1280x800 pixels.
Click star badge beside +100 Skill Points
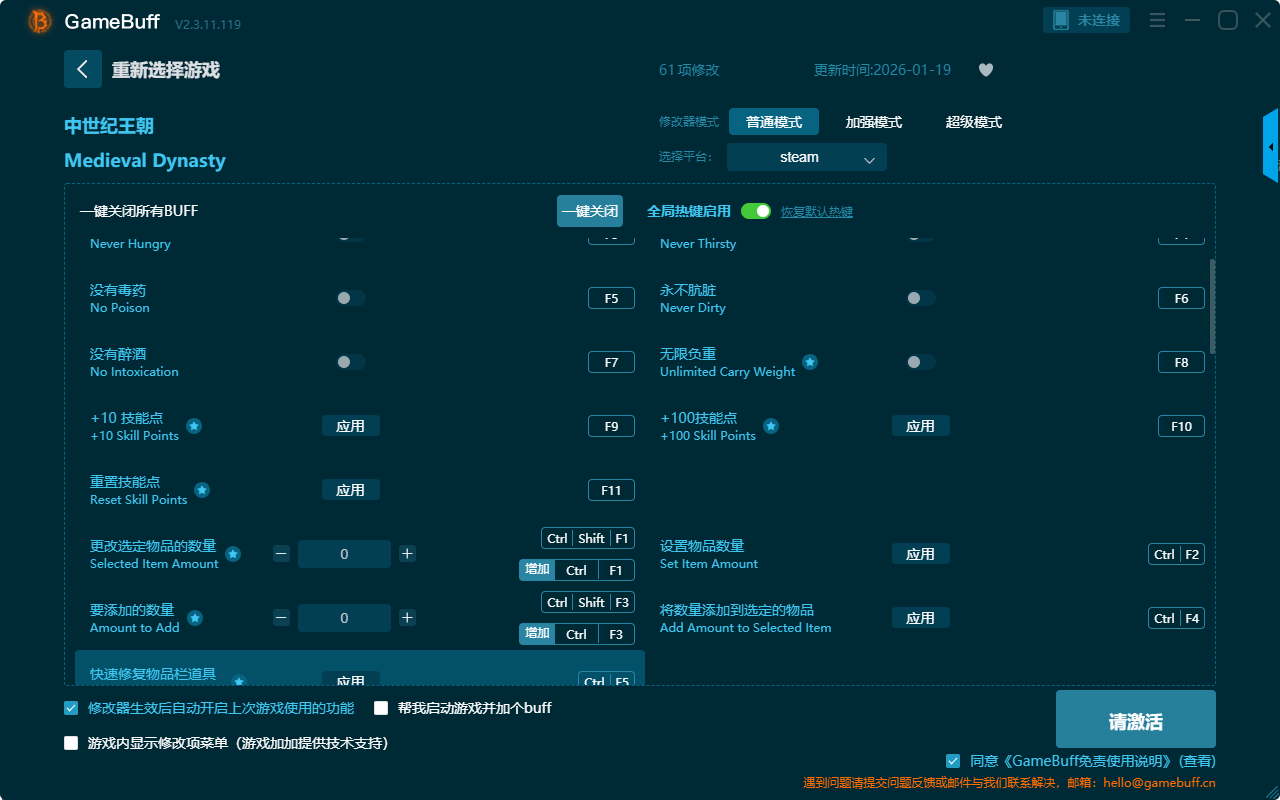pos(771,426)
